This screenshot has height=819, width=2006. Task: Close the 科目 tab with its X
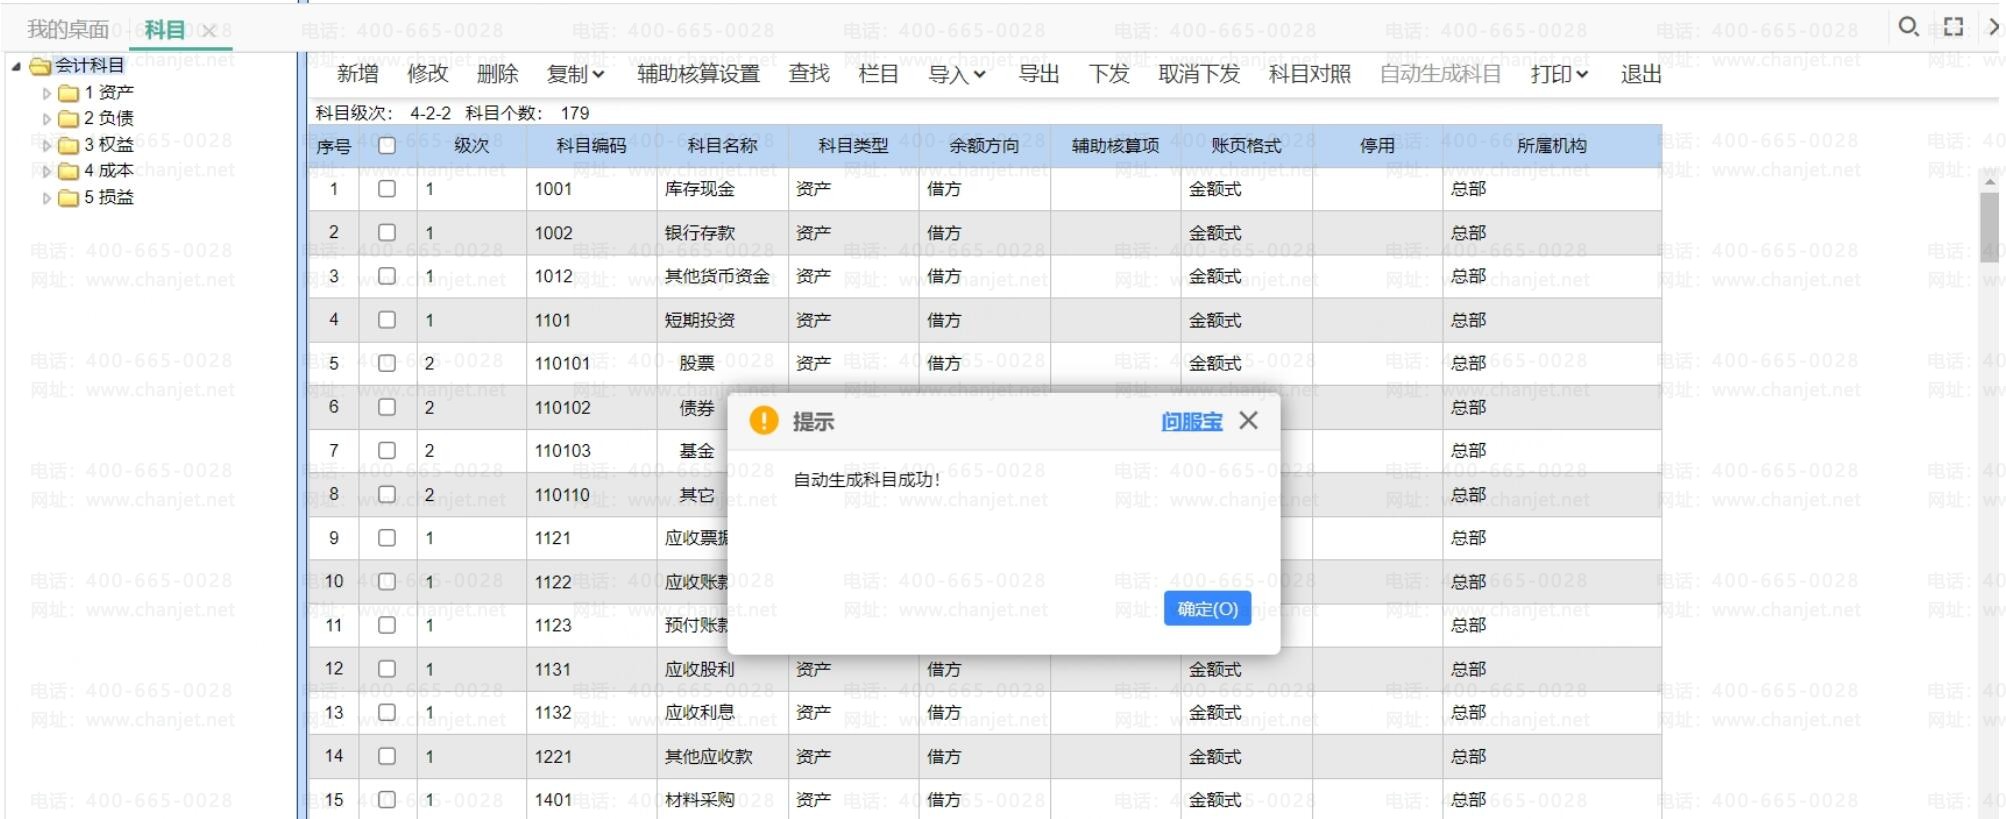tap(209, 31)
